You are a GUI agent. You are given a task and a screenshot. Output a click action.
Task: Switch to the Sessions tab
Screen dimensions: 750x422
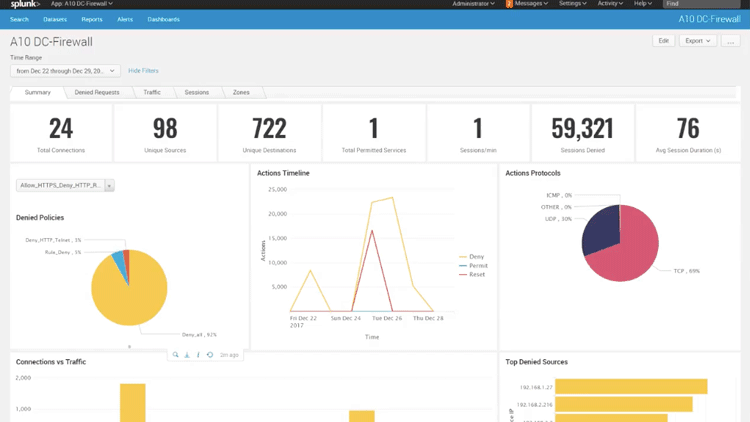click(x=197, y=92)
